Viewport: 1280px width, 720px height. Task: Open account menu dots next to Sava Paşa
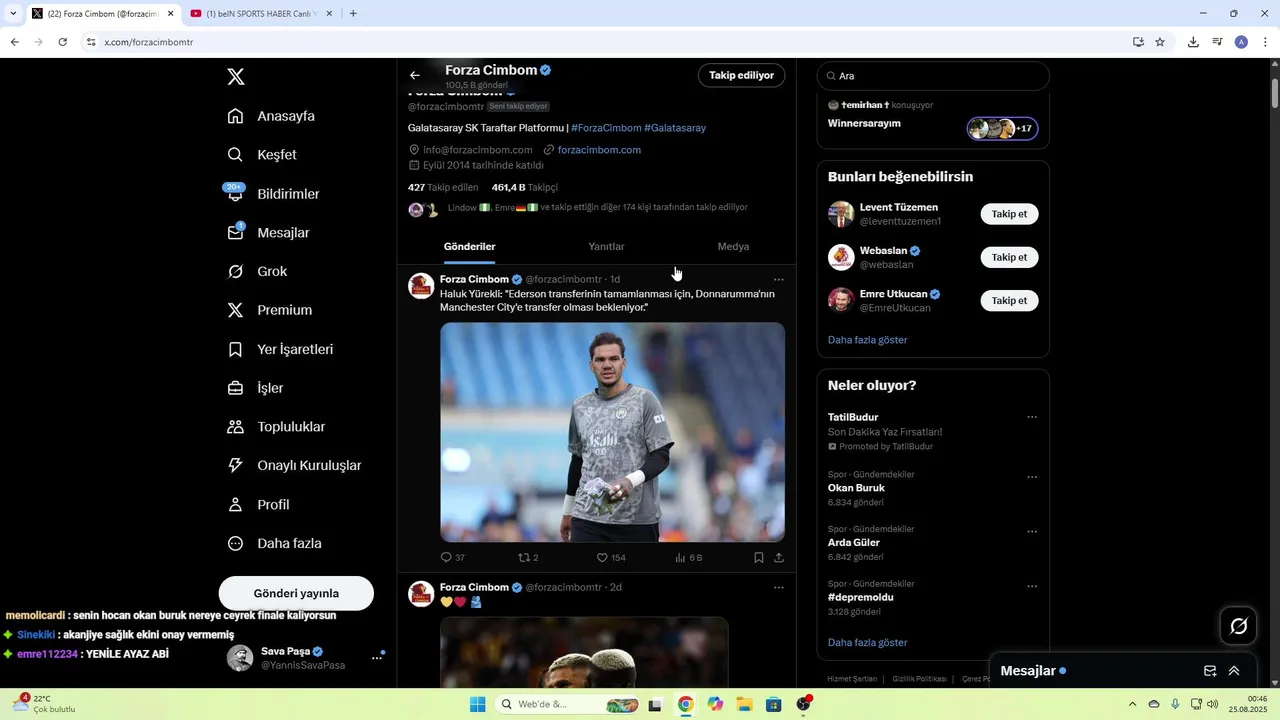point(377,657)
